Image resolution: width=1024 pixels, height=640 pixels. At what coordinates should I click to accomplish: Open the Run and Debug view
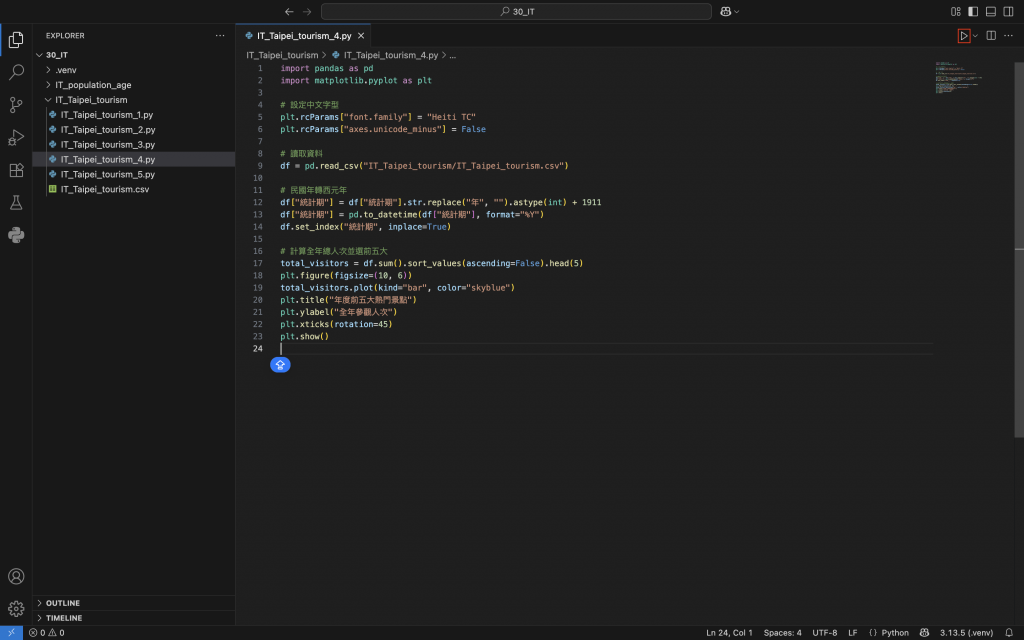coord(16,137)
